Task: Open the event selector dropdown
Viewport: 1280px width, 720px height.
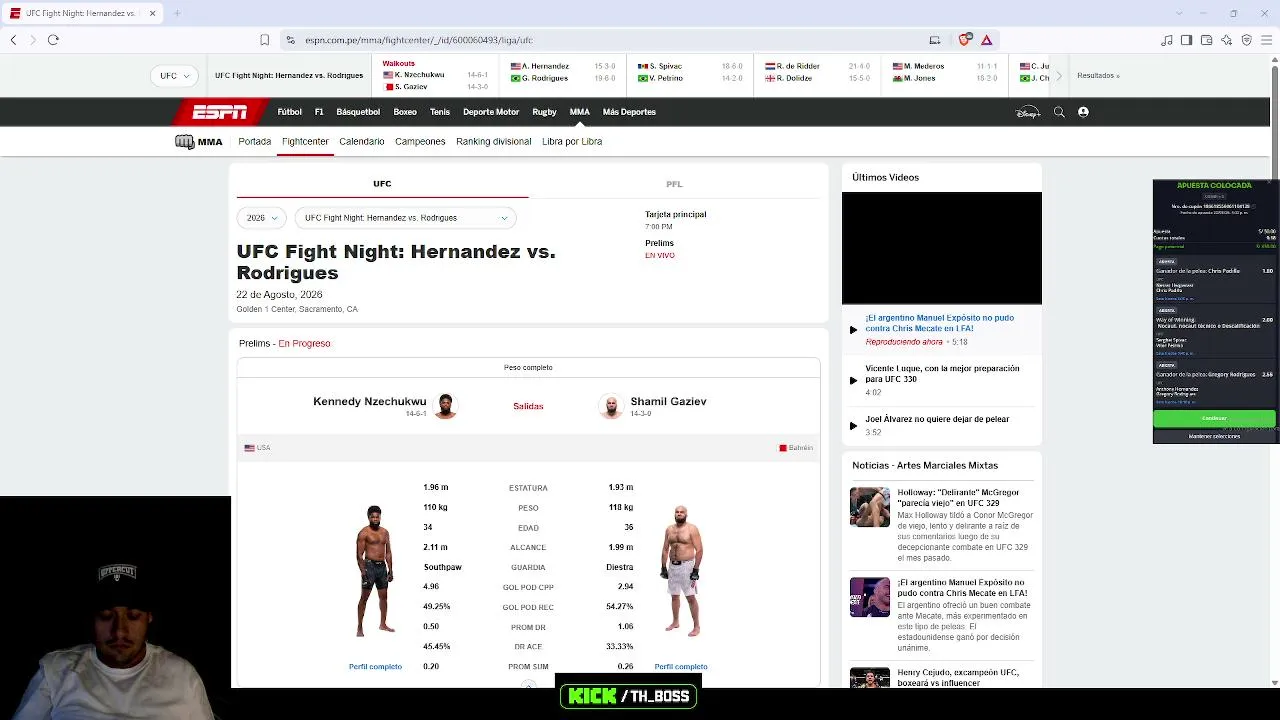Action: click(x=405, y=218)
